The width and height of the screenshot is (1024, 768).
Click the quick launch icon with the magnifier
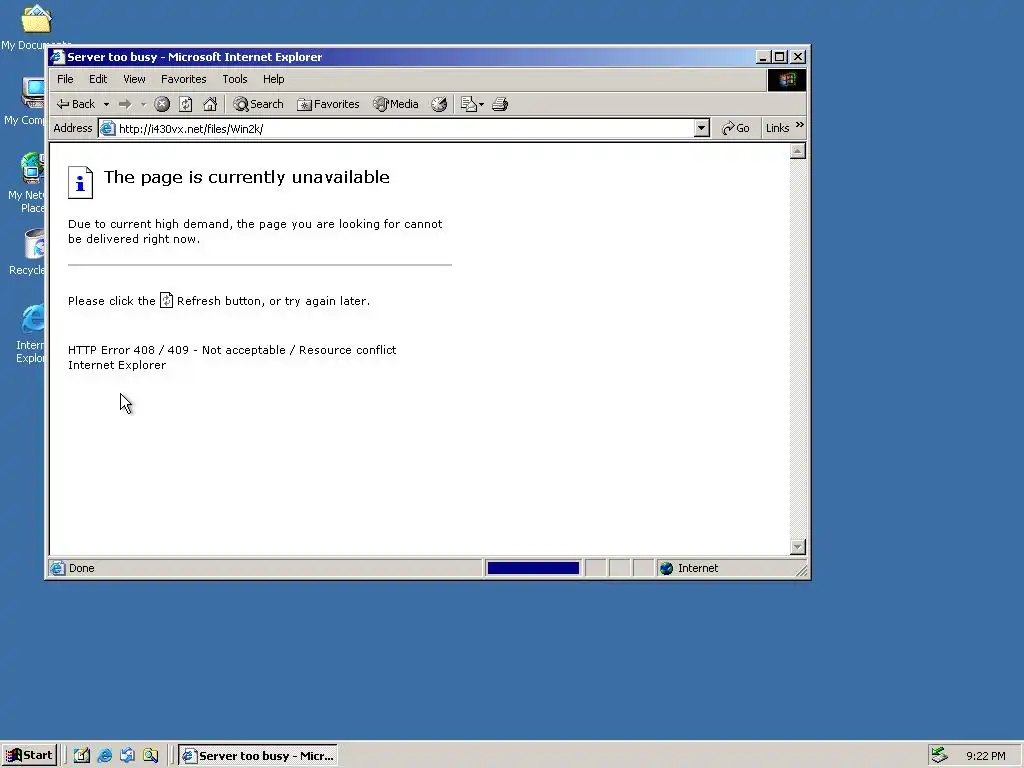(x=150, y=756)
